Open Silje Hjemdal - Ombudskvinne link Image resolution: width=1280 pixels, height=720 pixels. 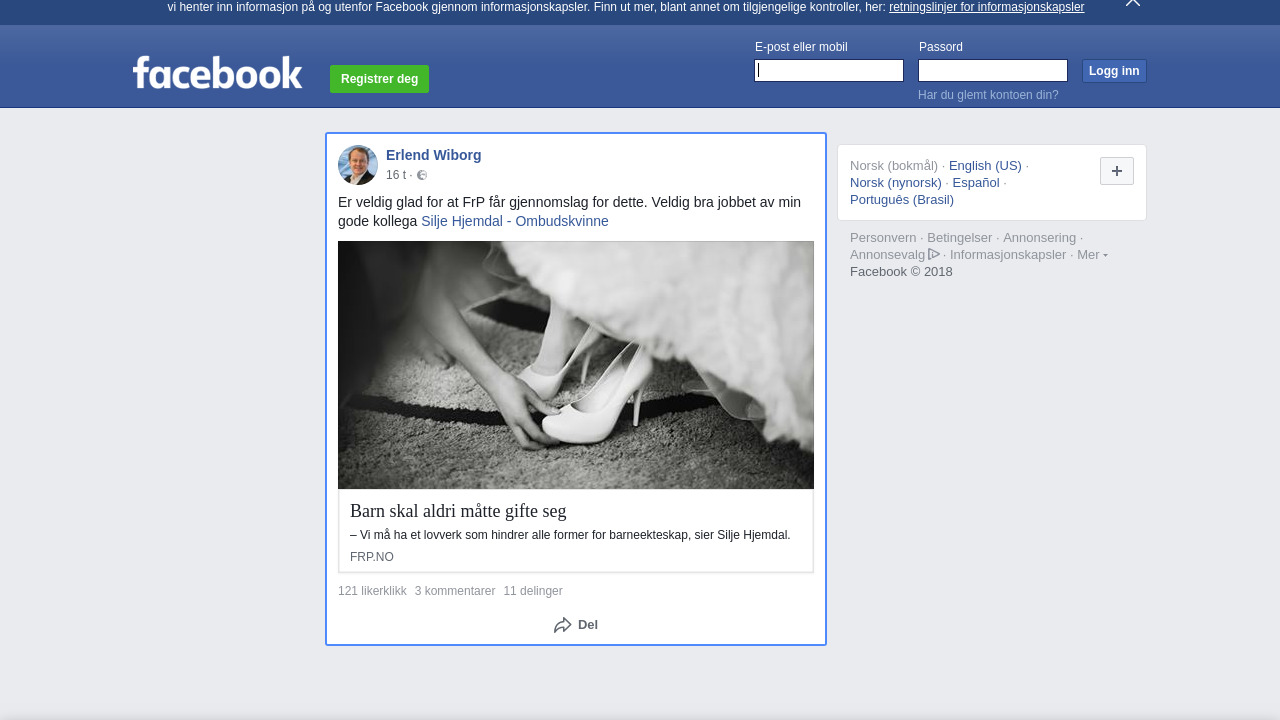click(515, 221)
